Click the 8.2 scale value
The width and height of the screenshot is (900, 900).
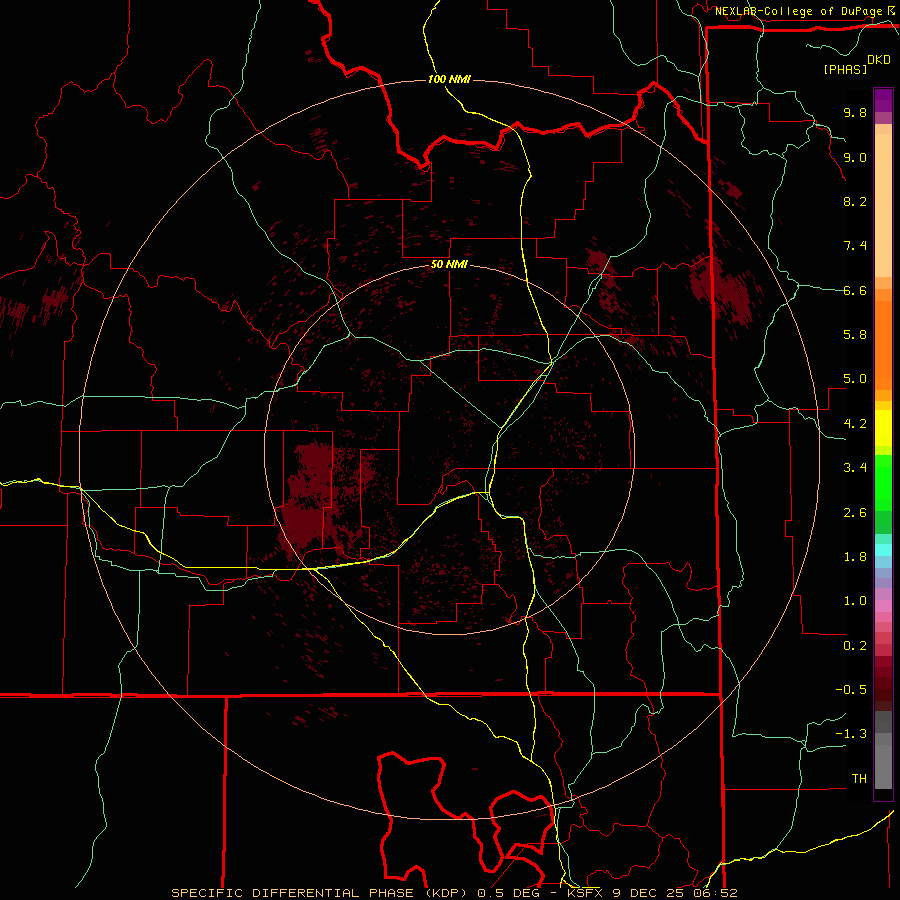[855, 201]
